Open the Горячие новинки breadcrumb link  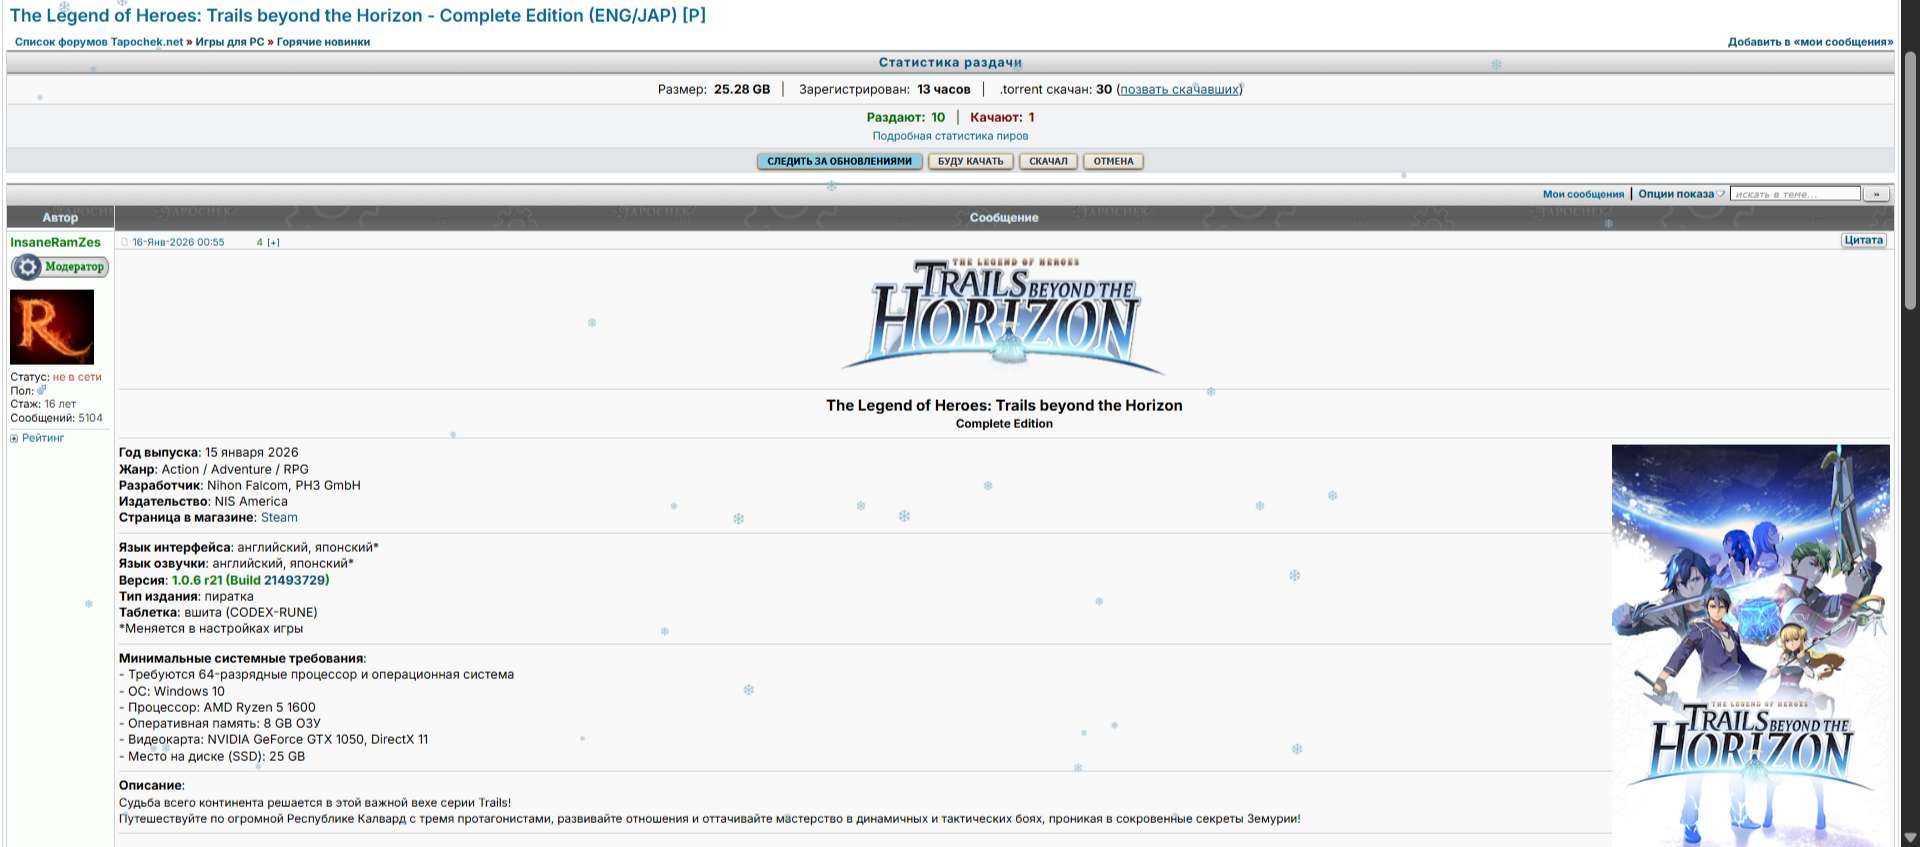(x=323, y=42)
